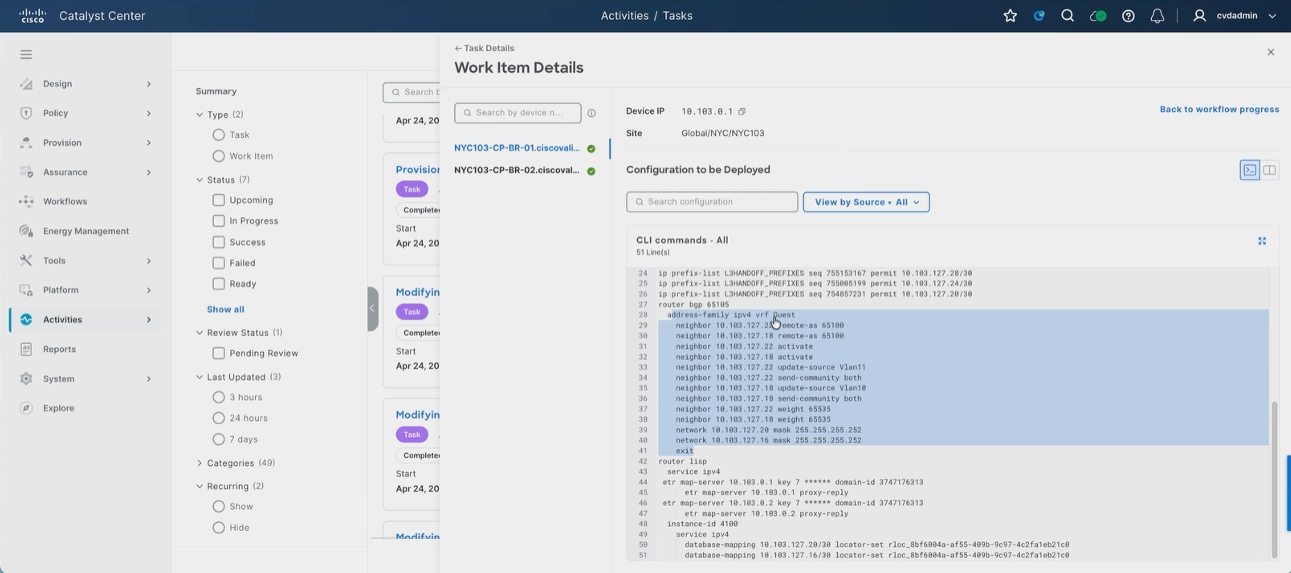Check the In Progress status checkbox

pyautogui.click(x=218, y=221)
